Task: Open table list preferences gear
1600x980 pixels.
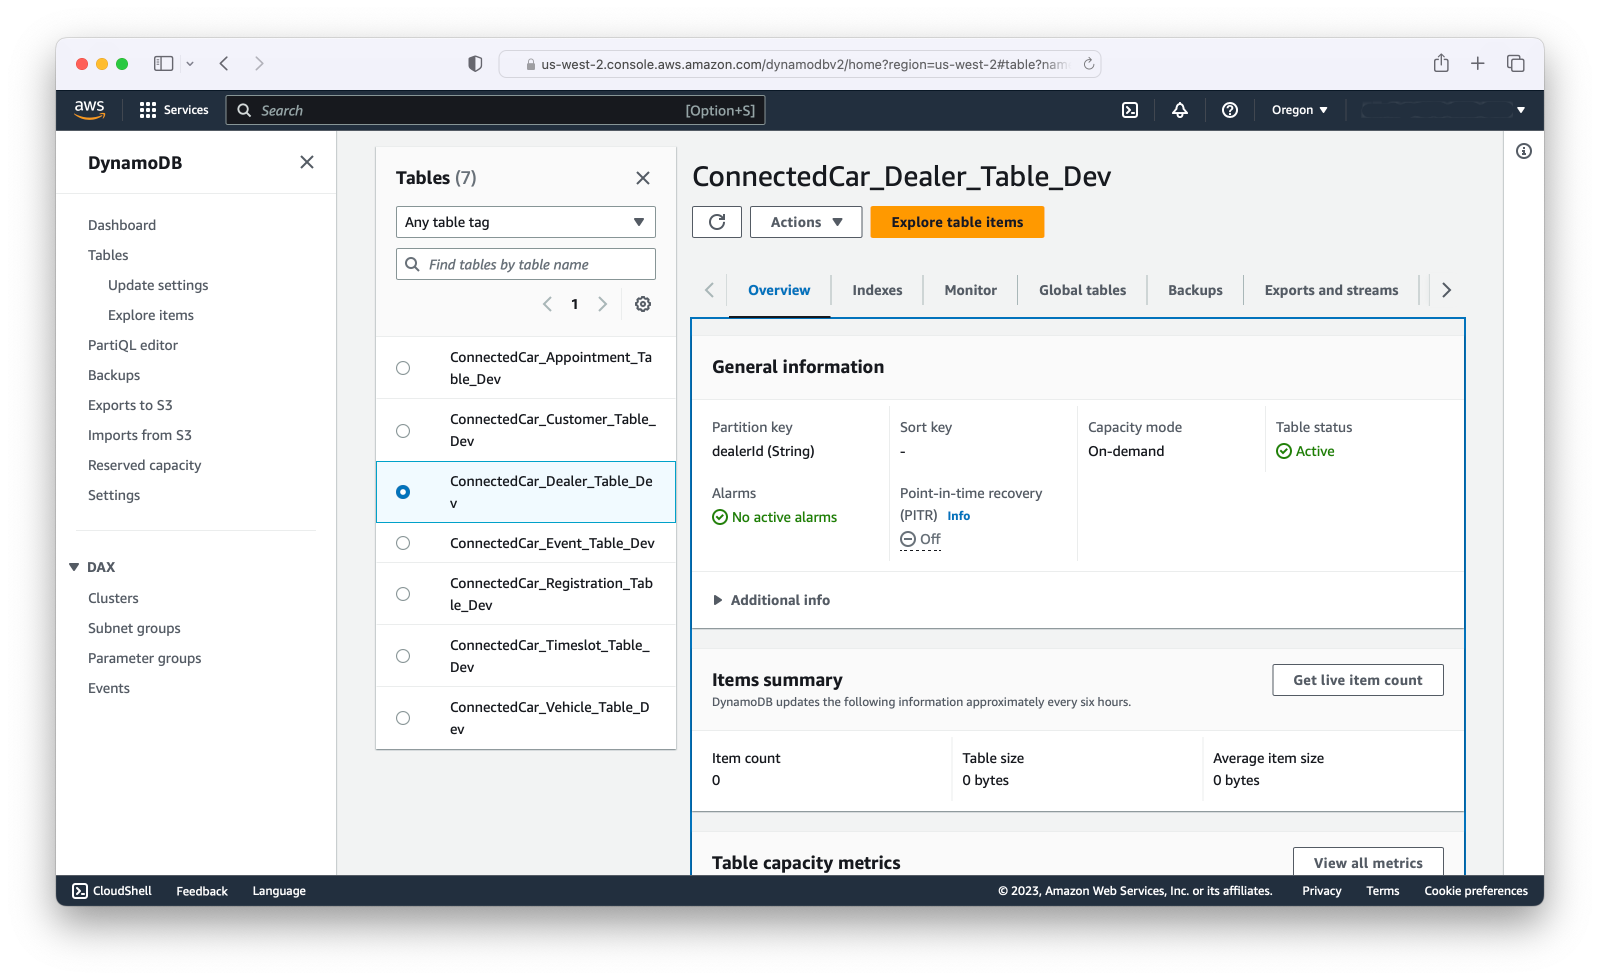Action: pyautogui.click(x=643, y=304)
